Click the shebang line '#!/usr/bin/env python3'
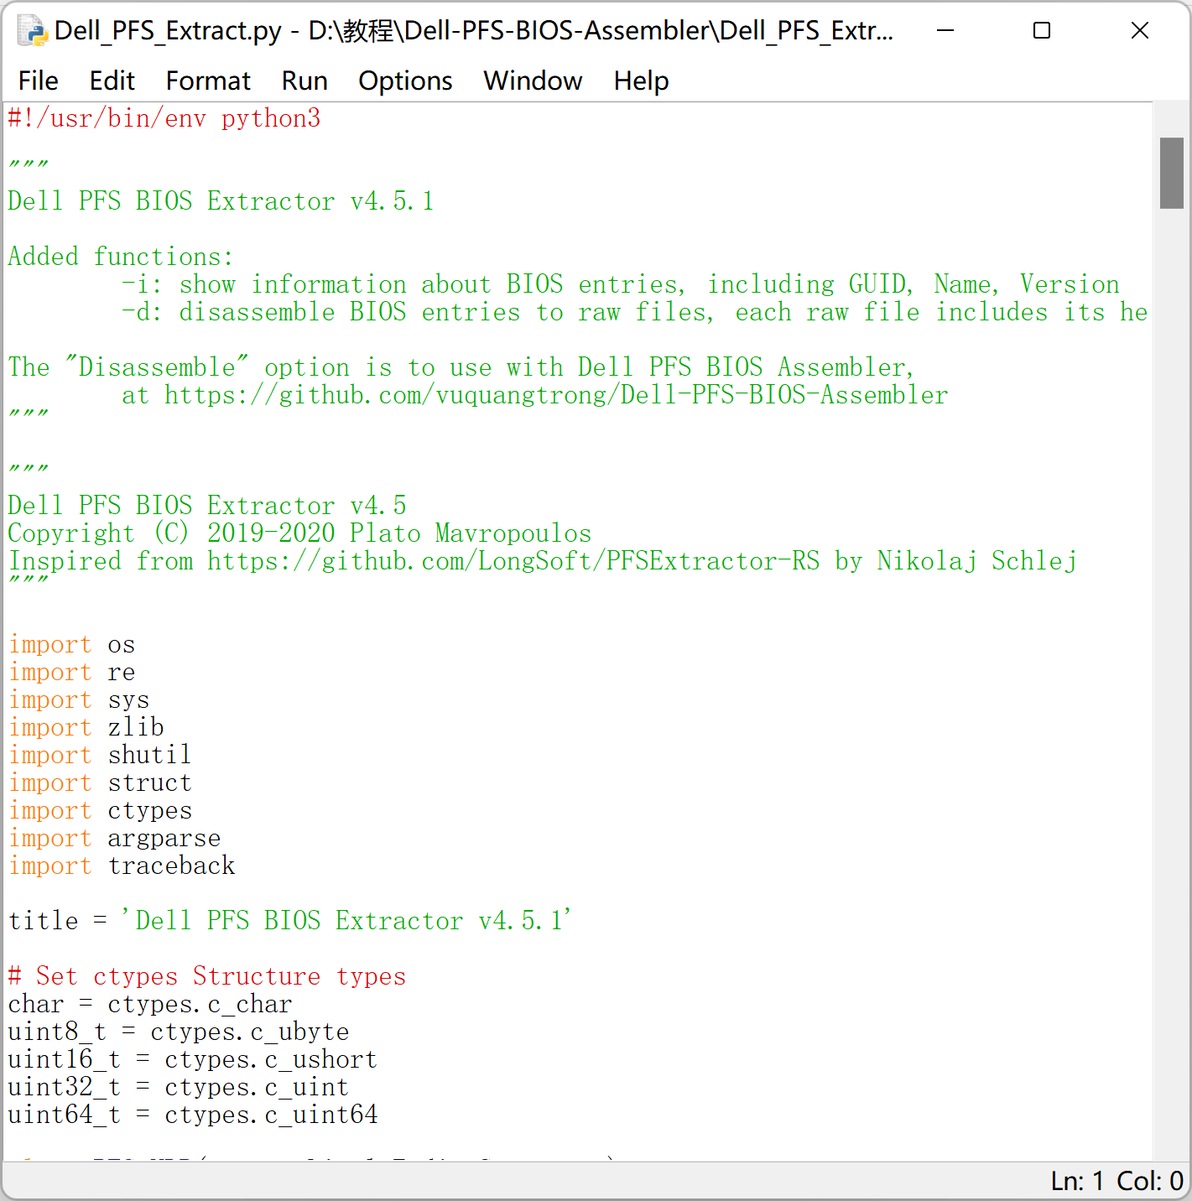The height and width of the screenshot is (1201, 1192). pos(164,118)
